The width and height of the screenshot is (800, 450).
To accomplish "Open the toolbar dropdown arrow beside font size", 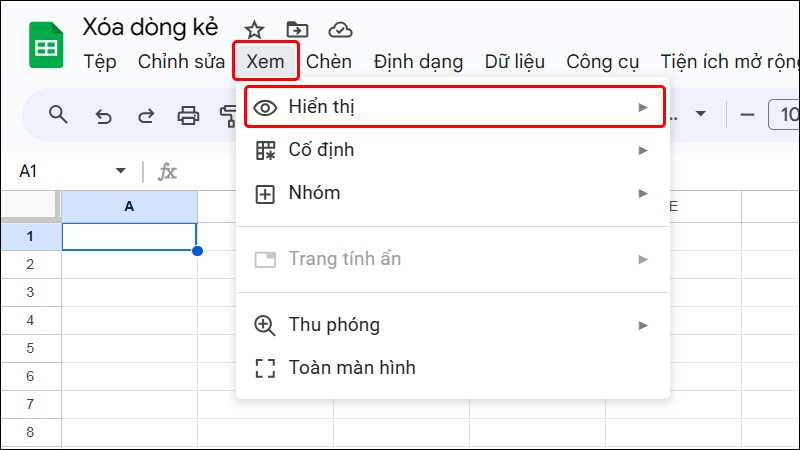I will [x=701, y=113].
